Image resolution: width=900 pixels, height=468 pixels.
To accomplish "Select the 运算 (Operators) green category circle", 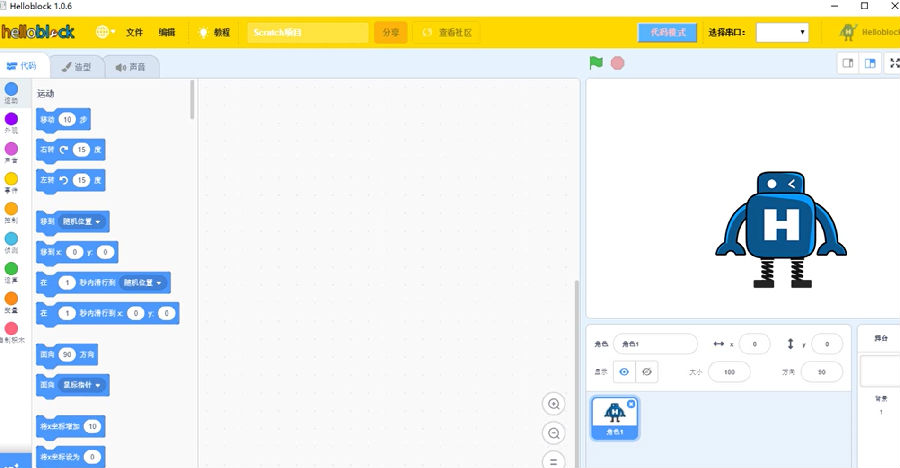I will 11,268.
